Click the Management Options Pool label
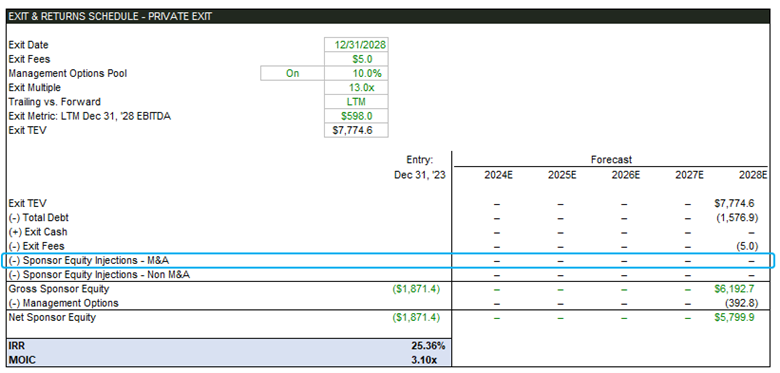The width and height of the screenshot is (780, 373). 68,74
